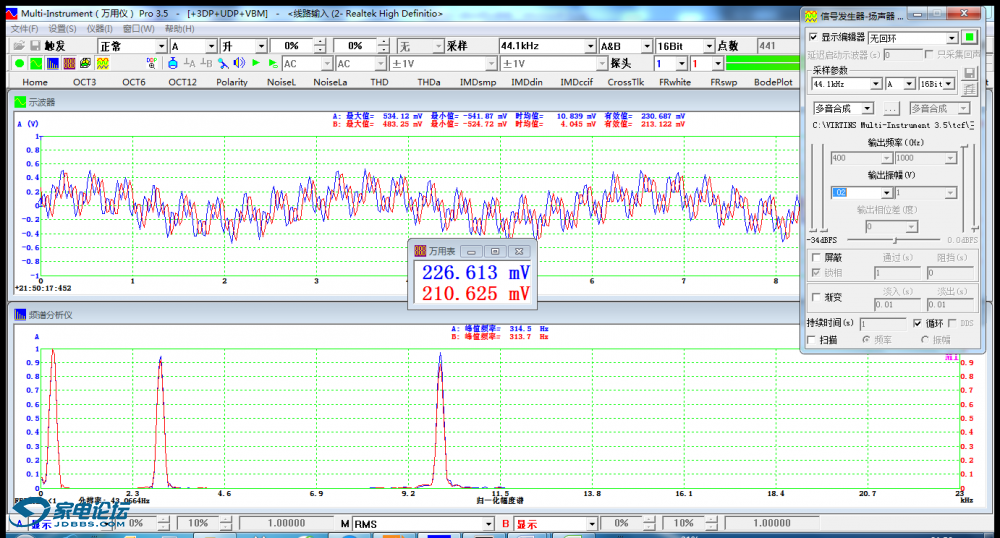Open the 3D spectrogram cube icon
This screenshot has width=1000, height=538.
point(85,64)
